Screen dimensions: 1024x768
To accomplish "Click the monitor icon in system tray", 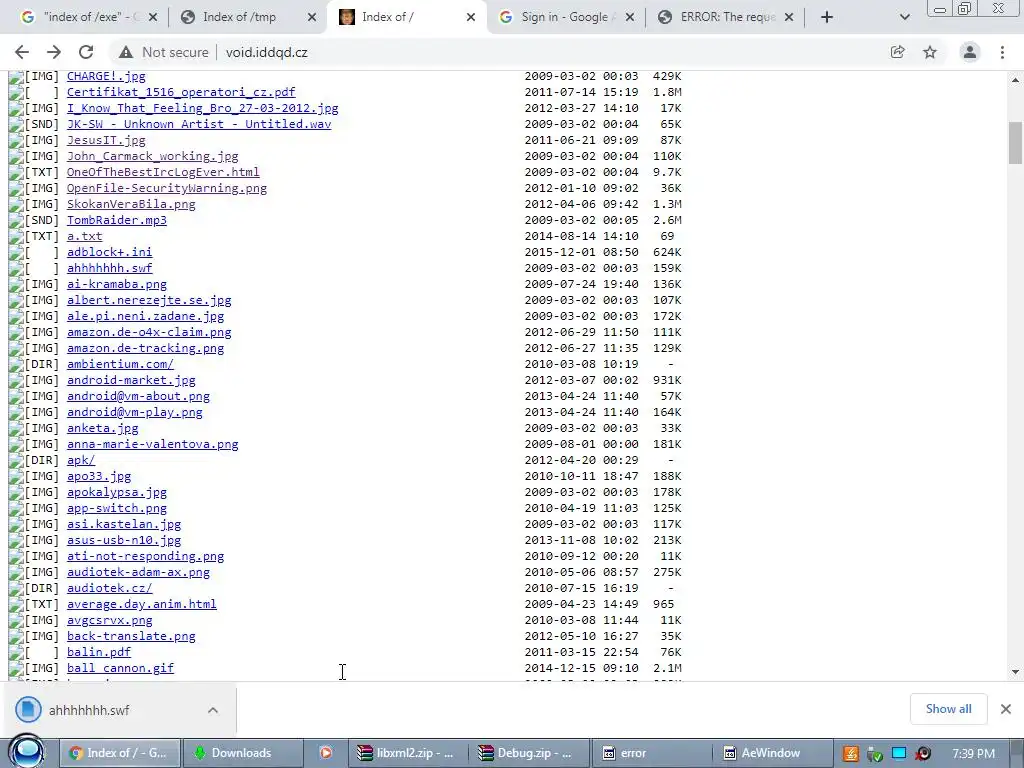I will click(899, 754).
